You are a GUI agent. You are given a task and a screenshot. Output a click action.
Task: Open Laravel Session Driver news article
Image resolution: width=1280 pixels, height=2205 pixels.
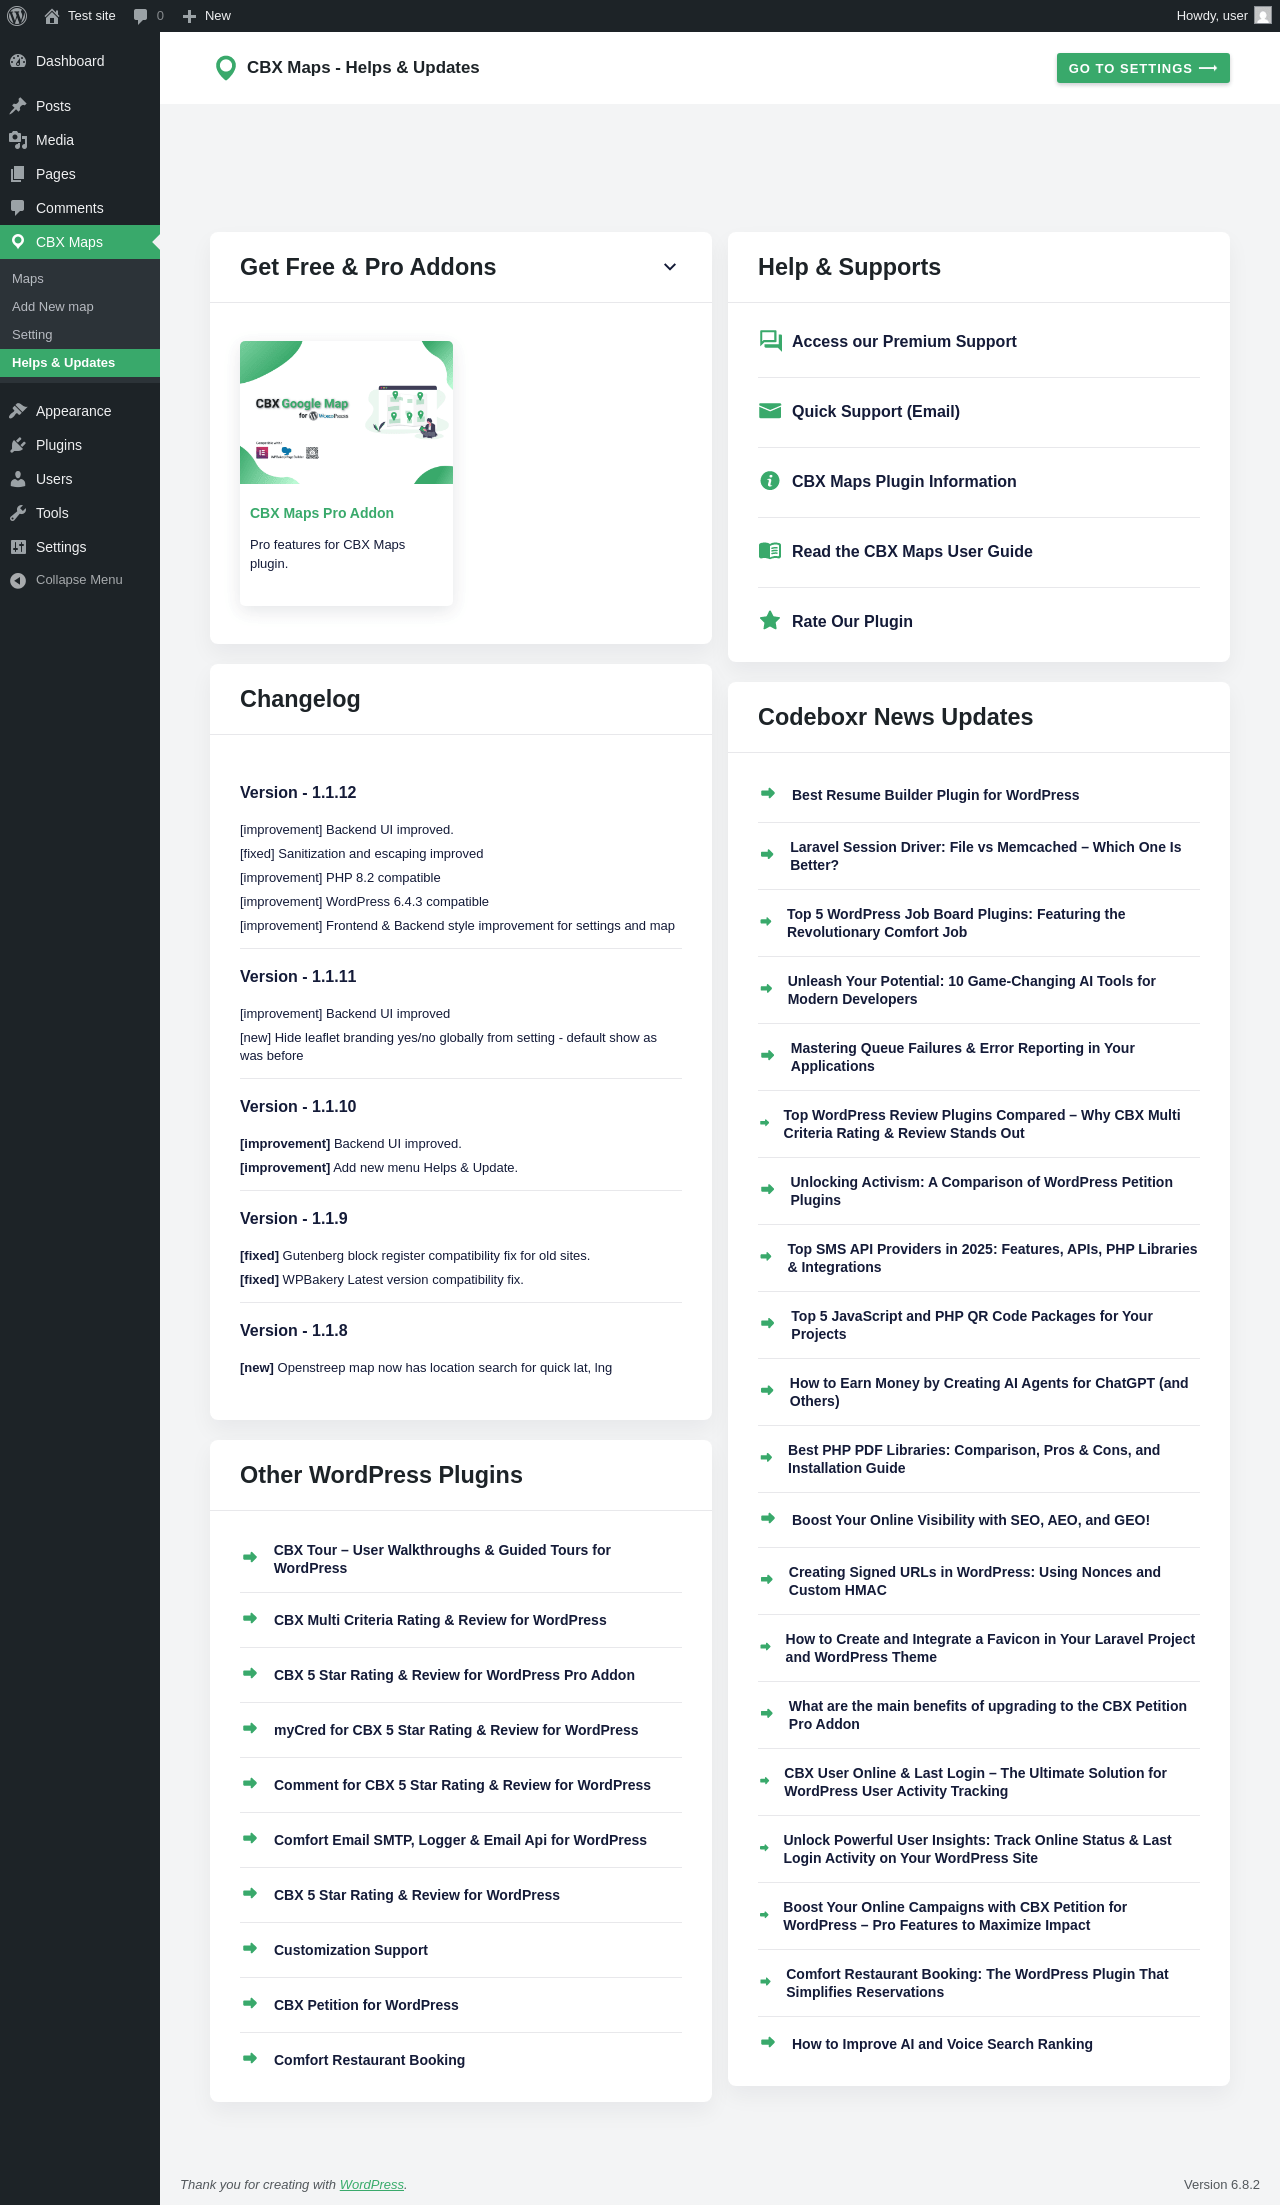(x=985, y=856)
